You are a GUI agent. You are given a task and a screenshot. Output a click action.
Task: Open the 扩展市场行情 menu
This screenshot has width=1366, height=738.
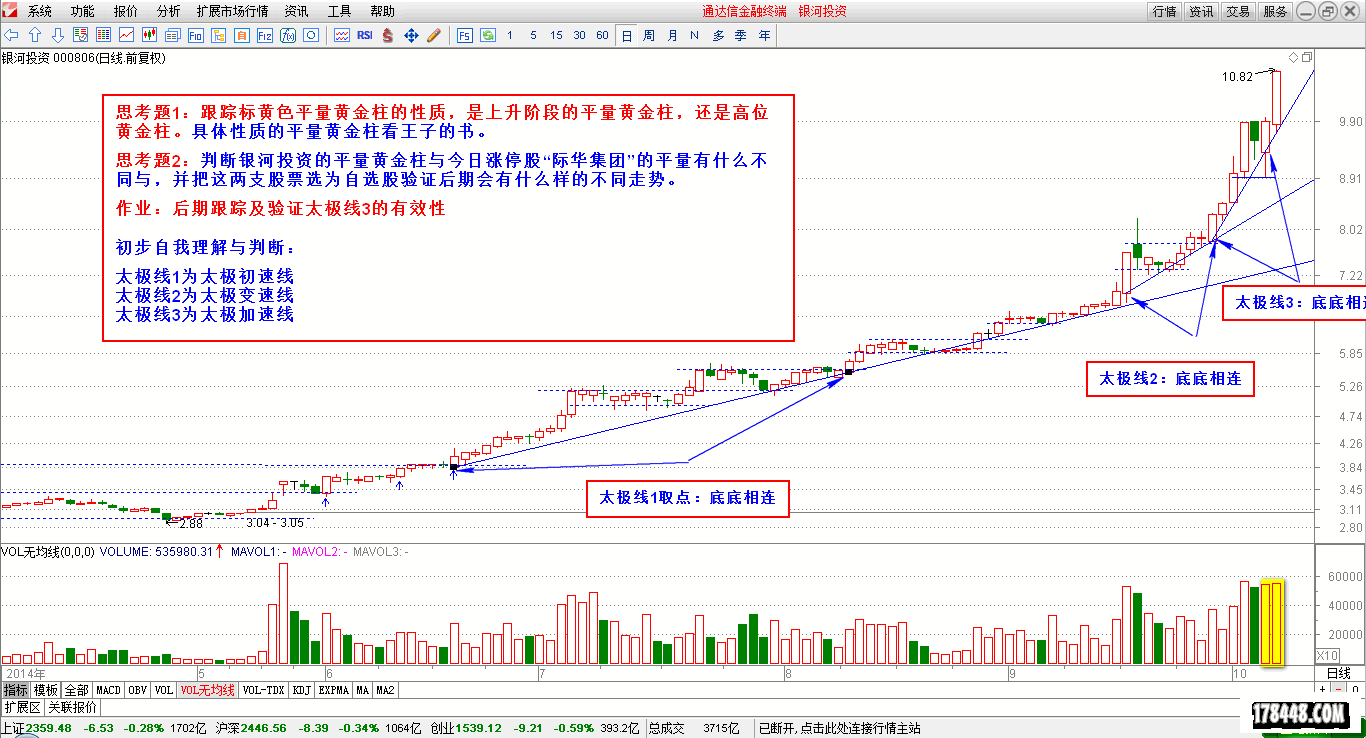tap(232, 11)
